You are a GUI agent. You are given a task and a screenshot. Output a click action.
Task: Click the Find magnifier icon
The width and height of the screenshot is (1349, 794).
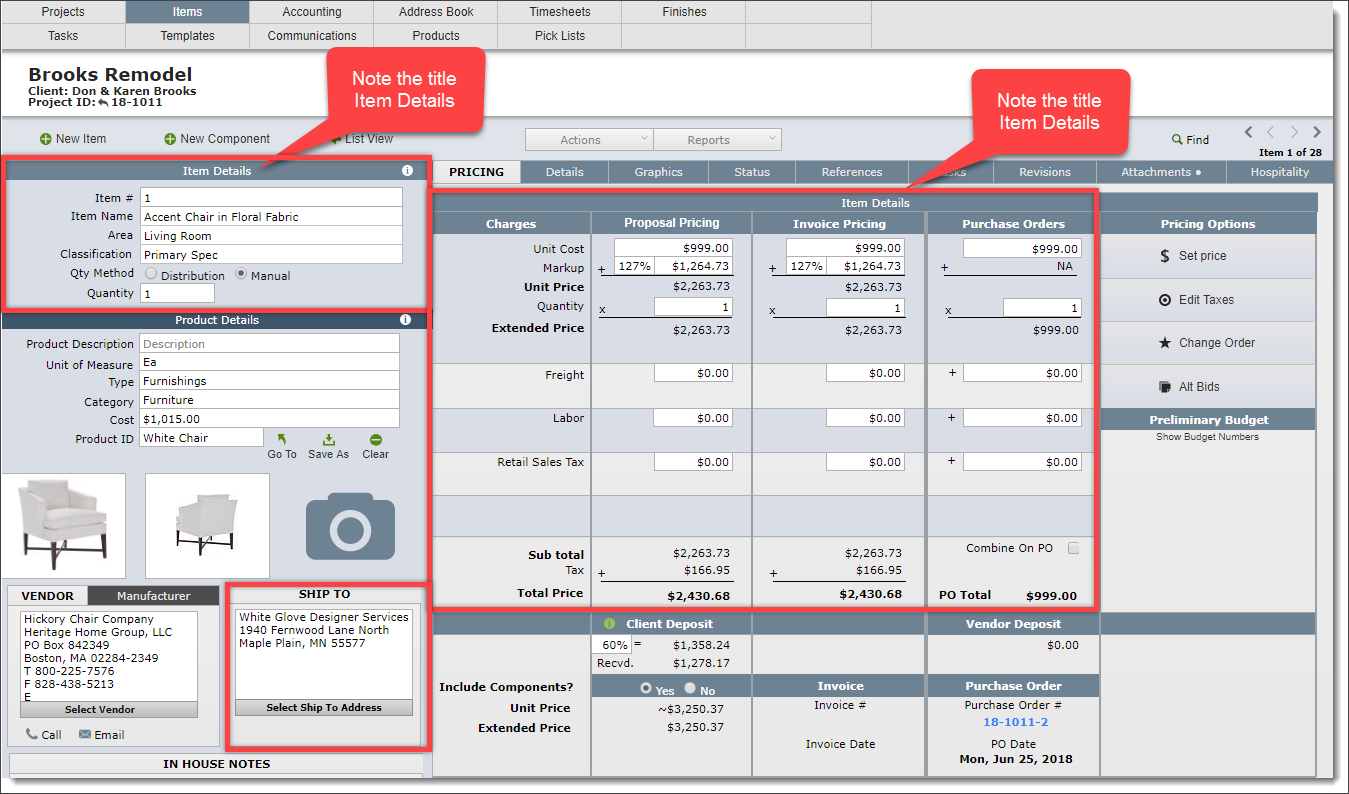pyautogui.click(x=1178, y=140)
